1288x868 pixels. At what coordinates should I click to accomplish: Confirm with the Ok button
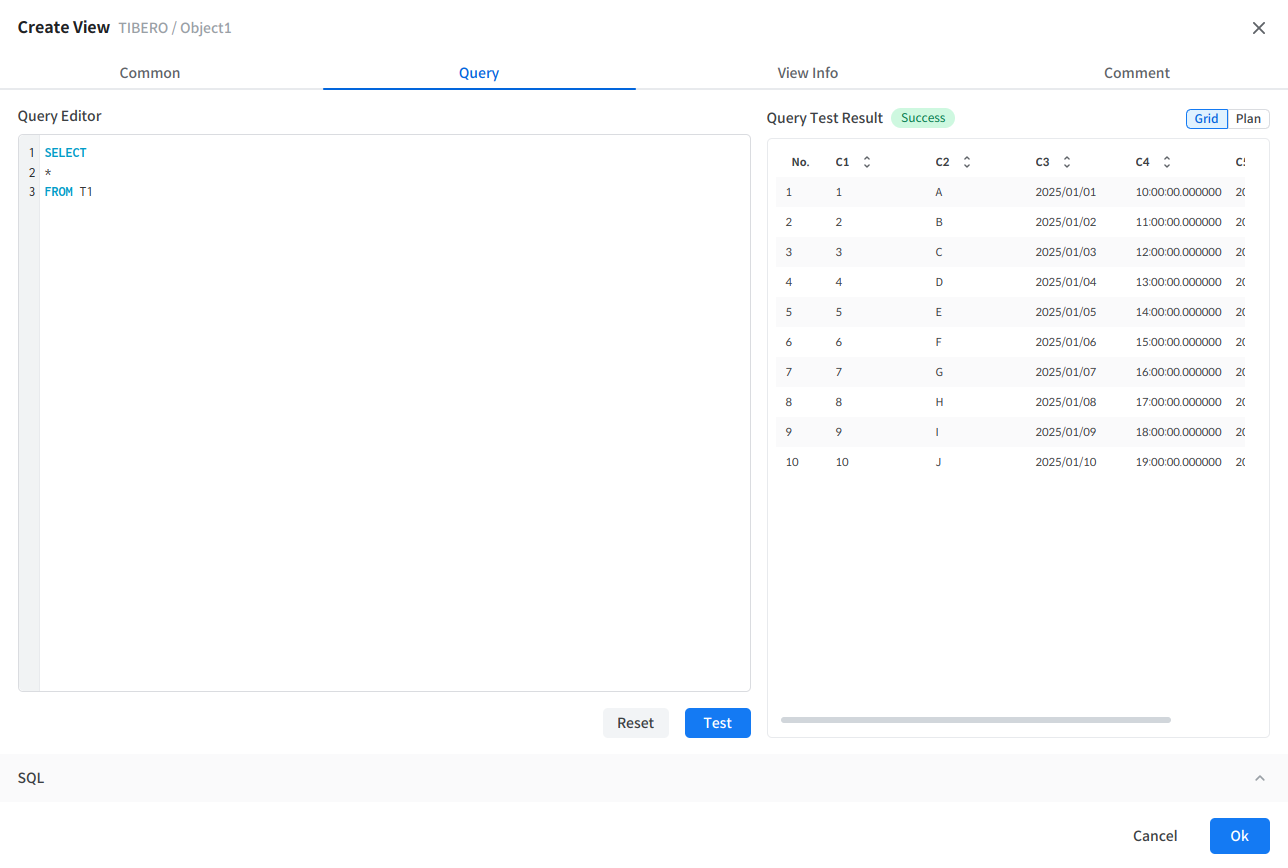(1239, 836)
